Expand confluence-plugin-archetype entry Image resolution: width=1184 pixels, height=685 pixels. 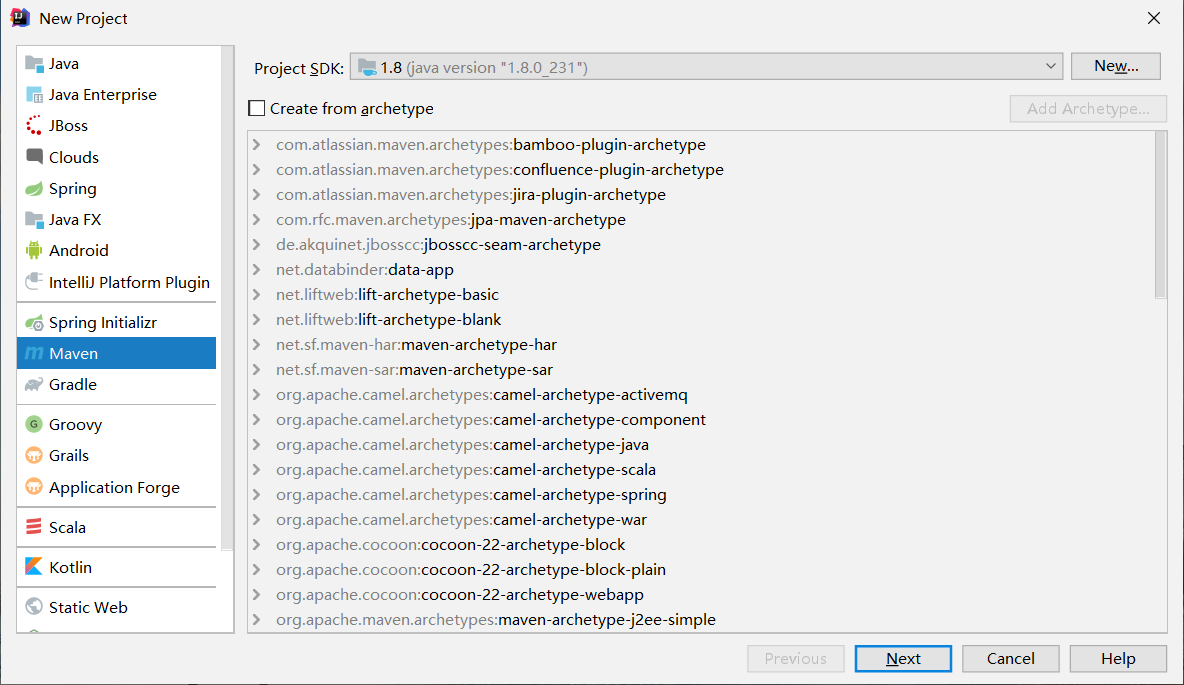257,169
